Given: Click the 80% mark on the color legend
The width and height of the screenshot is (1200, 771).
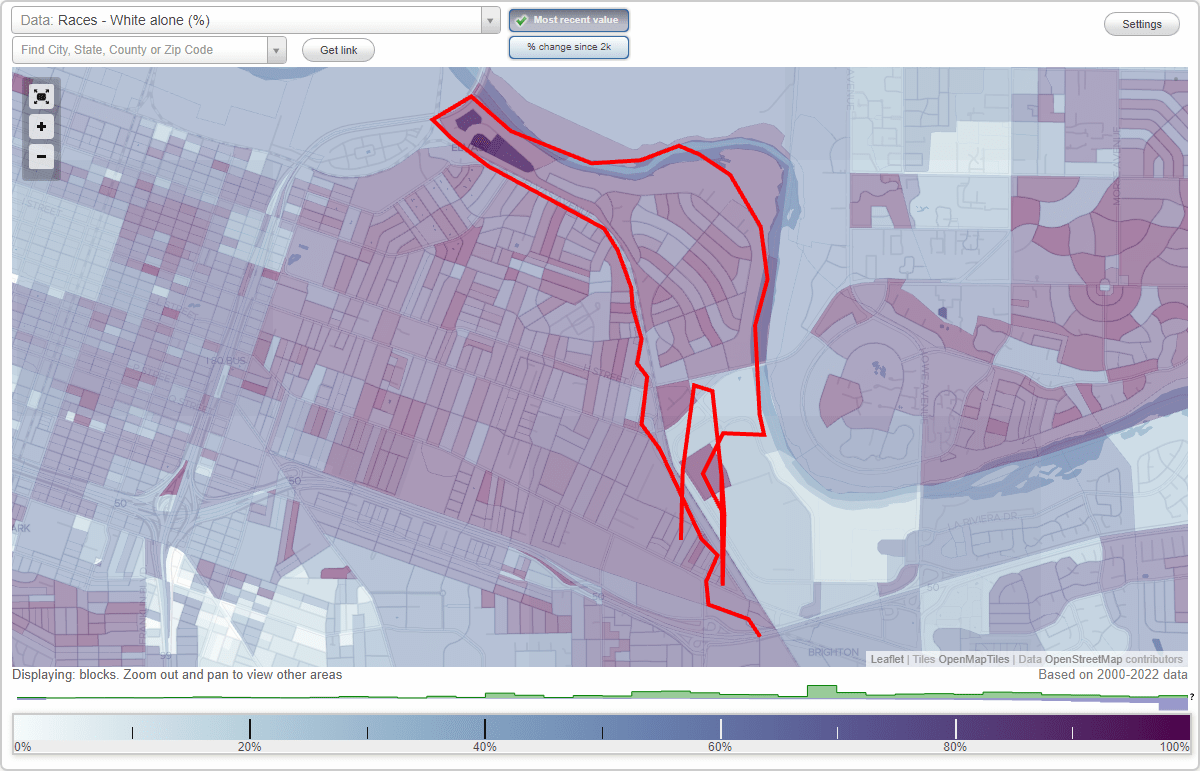Looking at the screenshot, I should 956,729.
